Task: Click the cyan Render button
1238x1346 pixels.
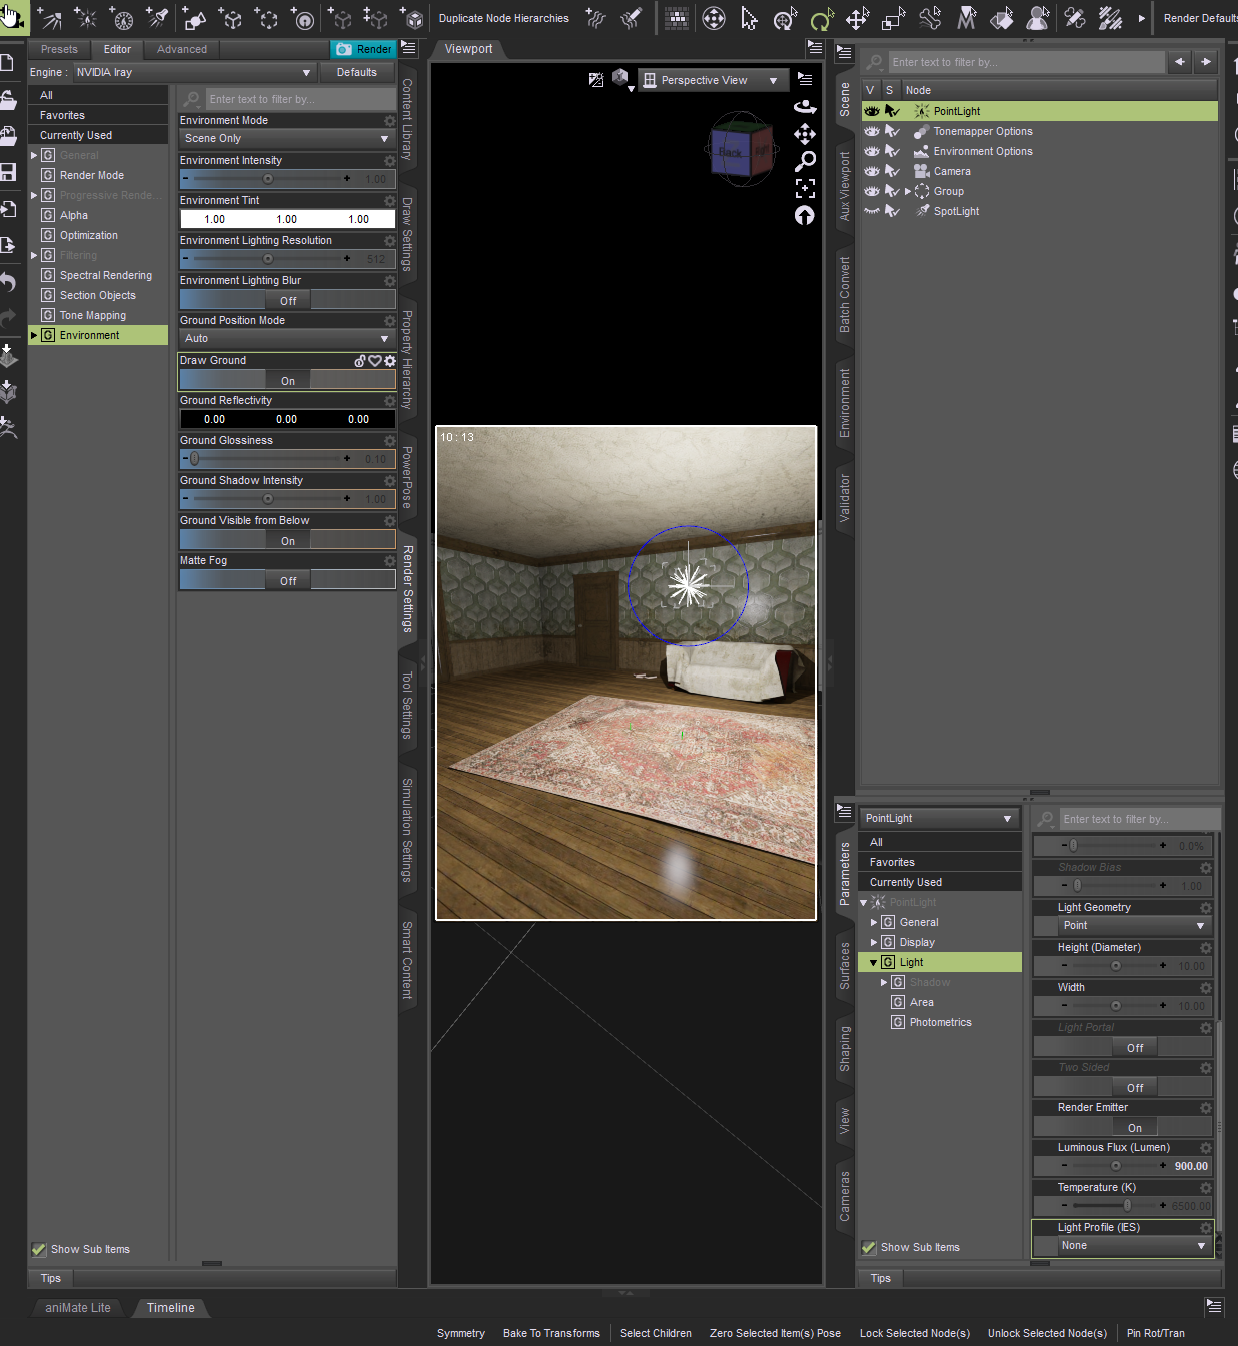Action: pos(364,49)
